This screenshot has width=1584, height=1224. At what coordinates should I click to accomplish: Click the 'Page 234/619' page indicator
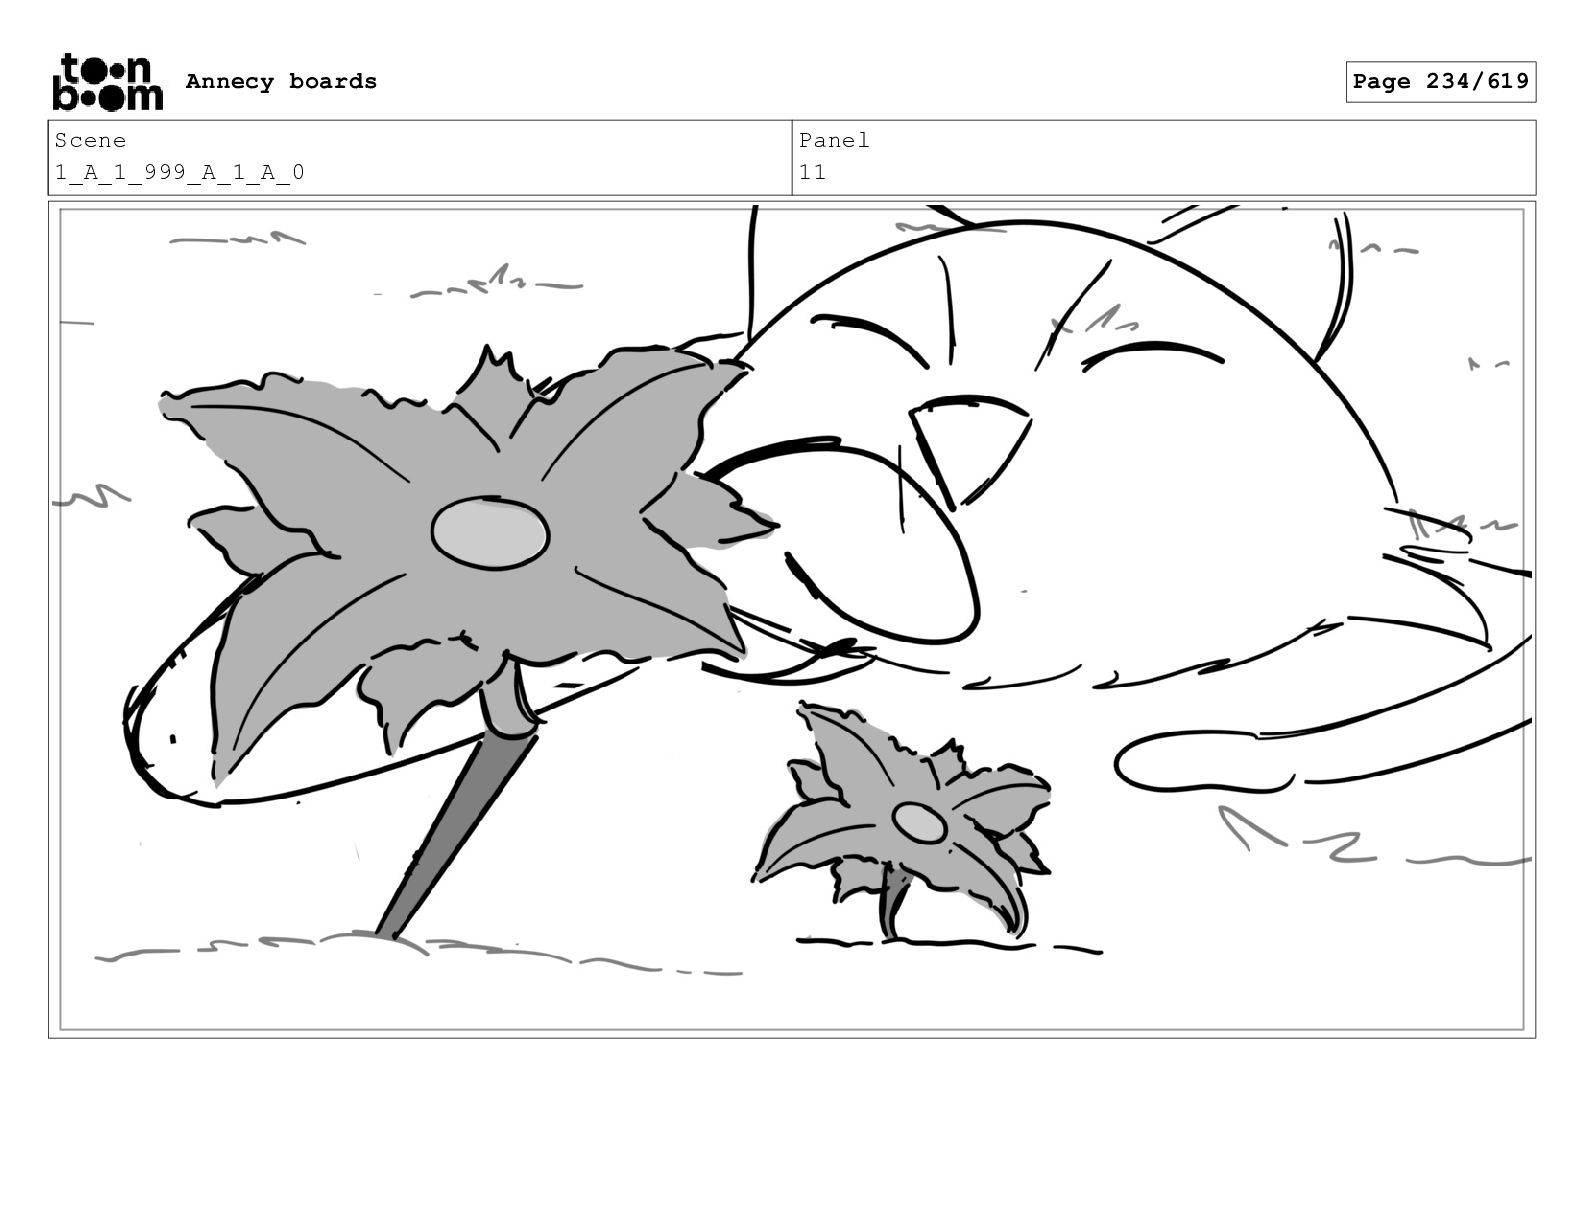coord(1440,82)
